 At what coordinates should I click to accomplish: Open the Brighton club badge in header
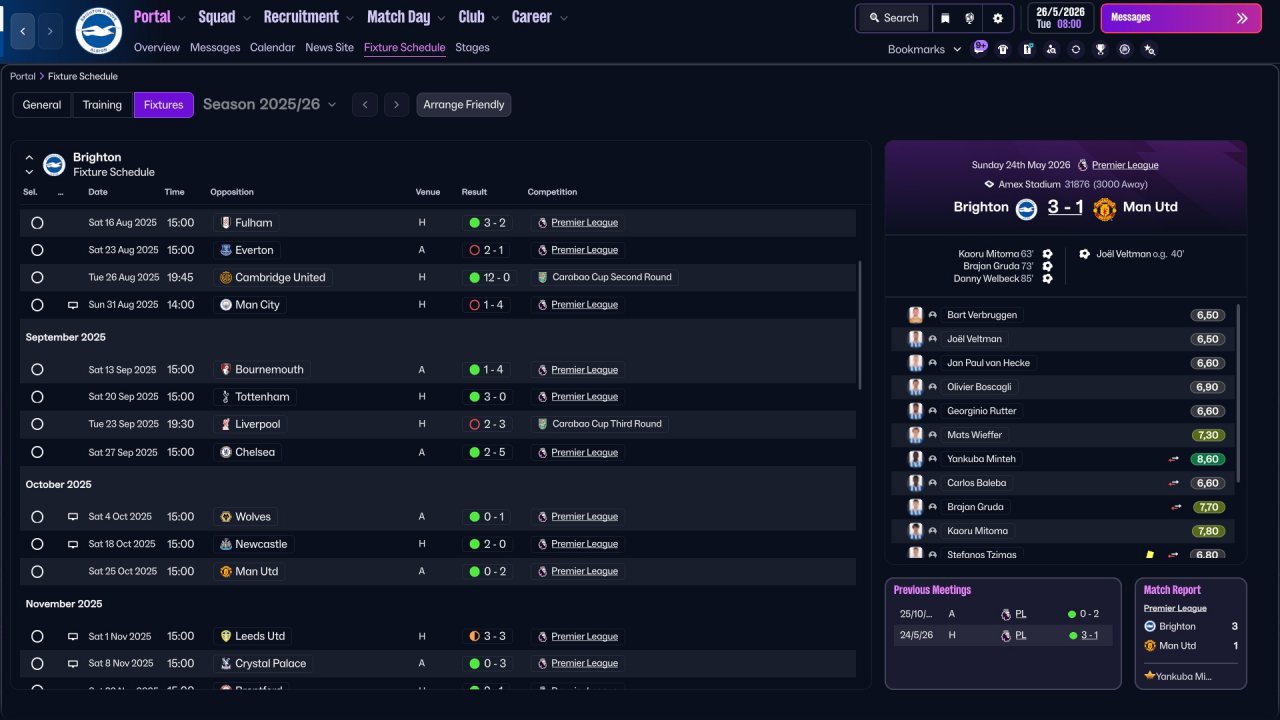click(98, 31)
